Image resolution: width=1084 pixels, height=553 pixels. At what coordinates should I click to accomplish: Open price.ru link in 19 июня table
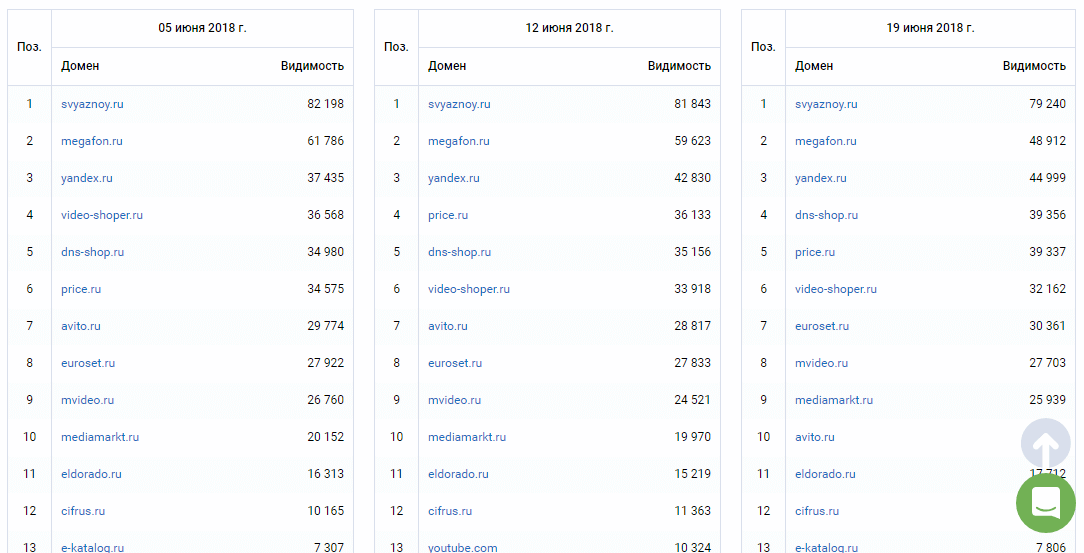click(815, 252)
